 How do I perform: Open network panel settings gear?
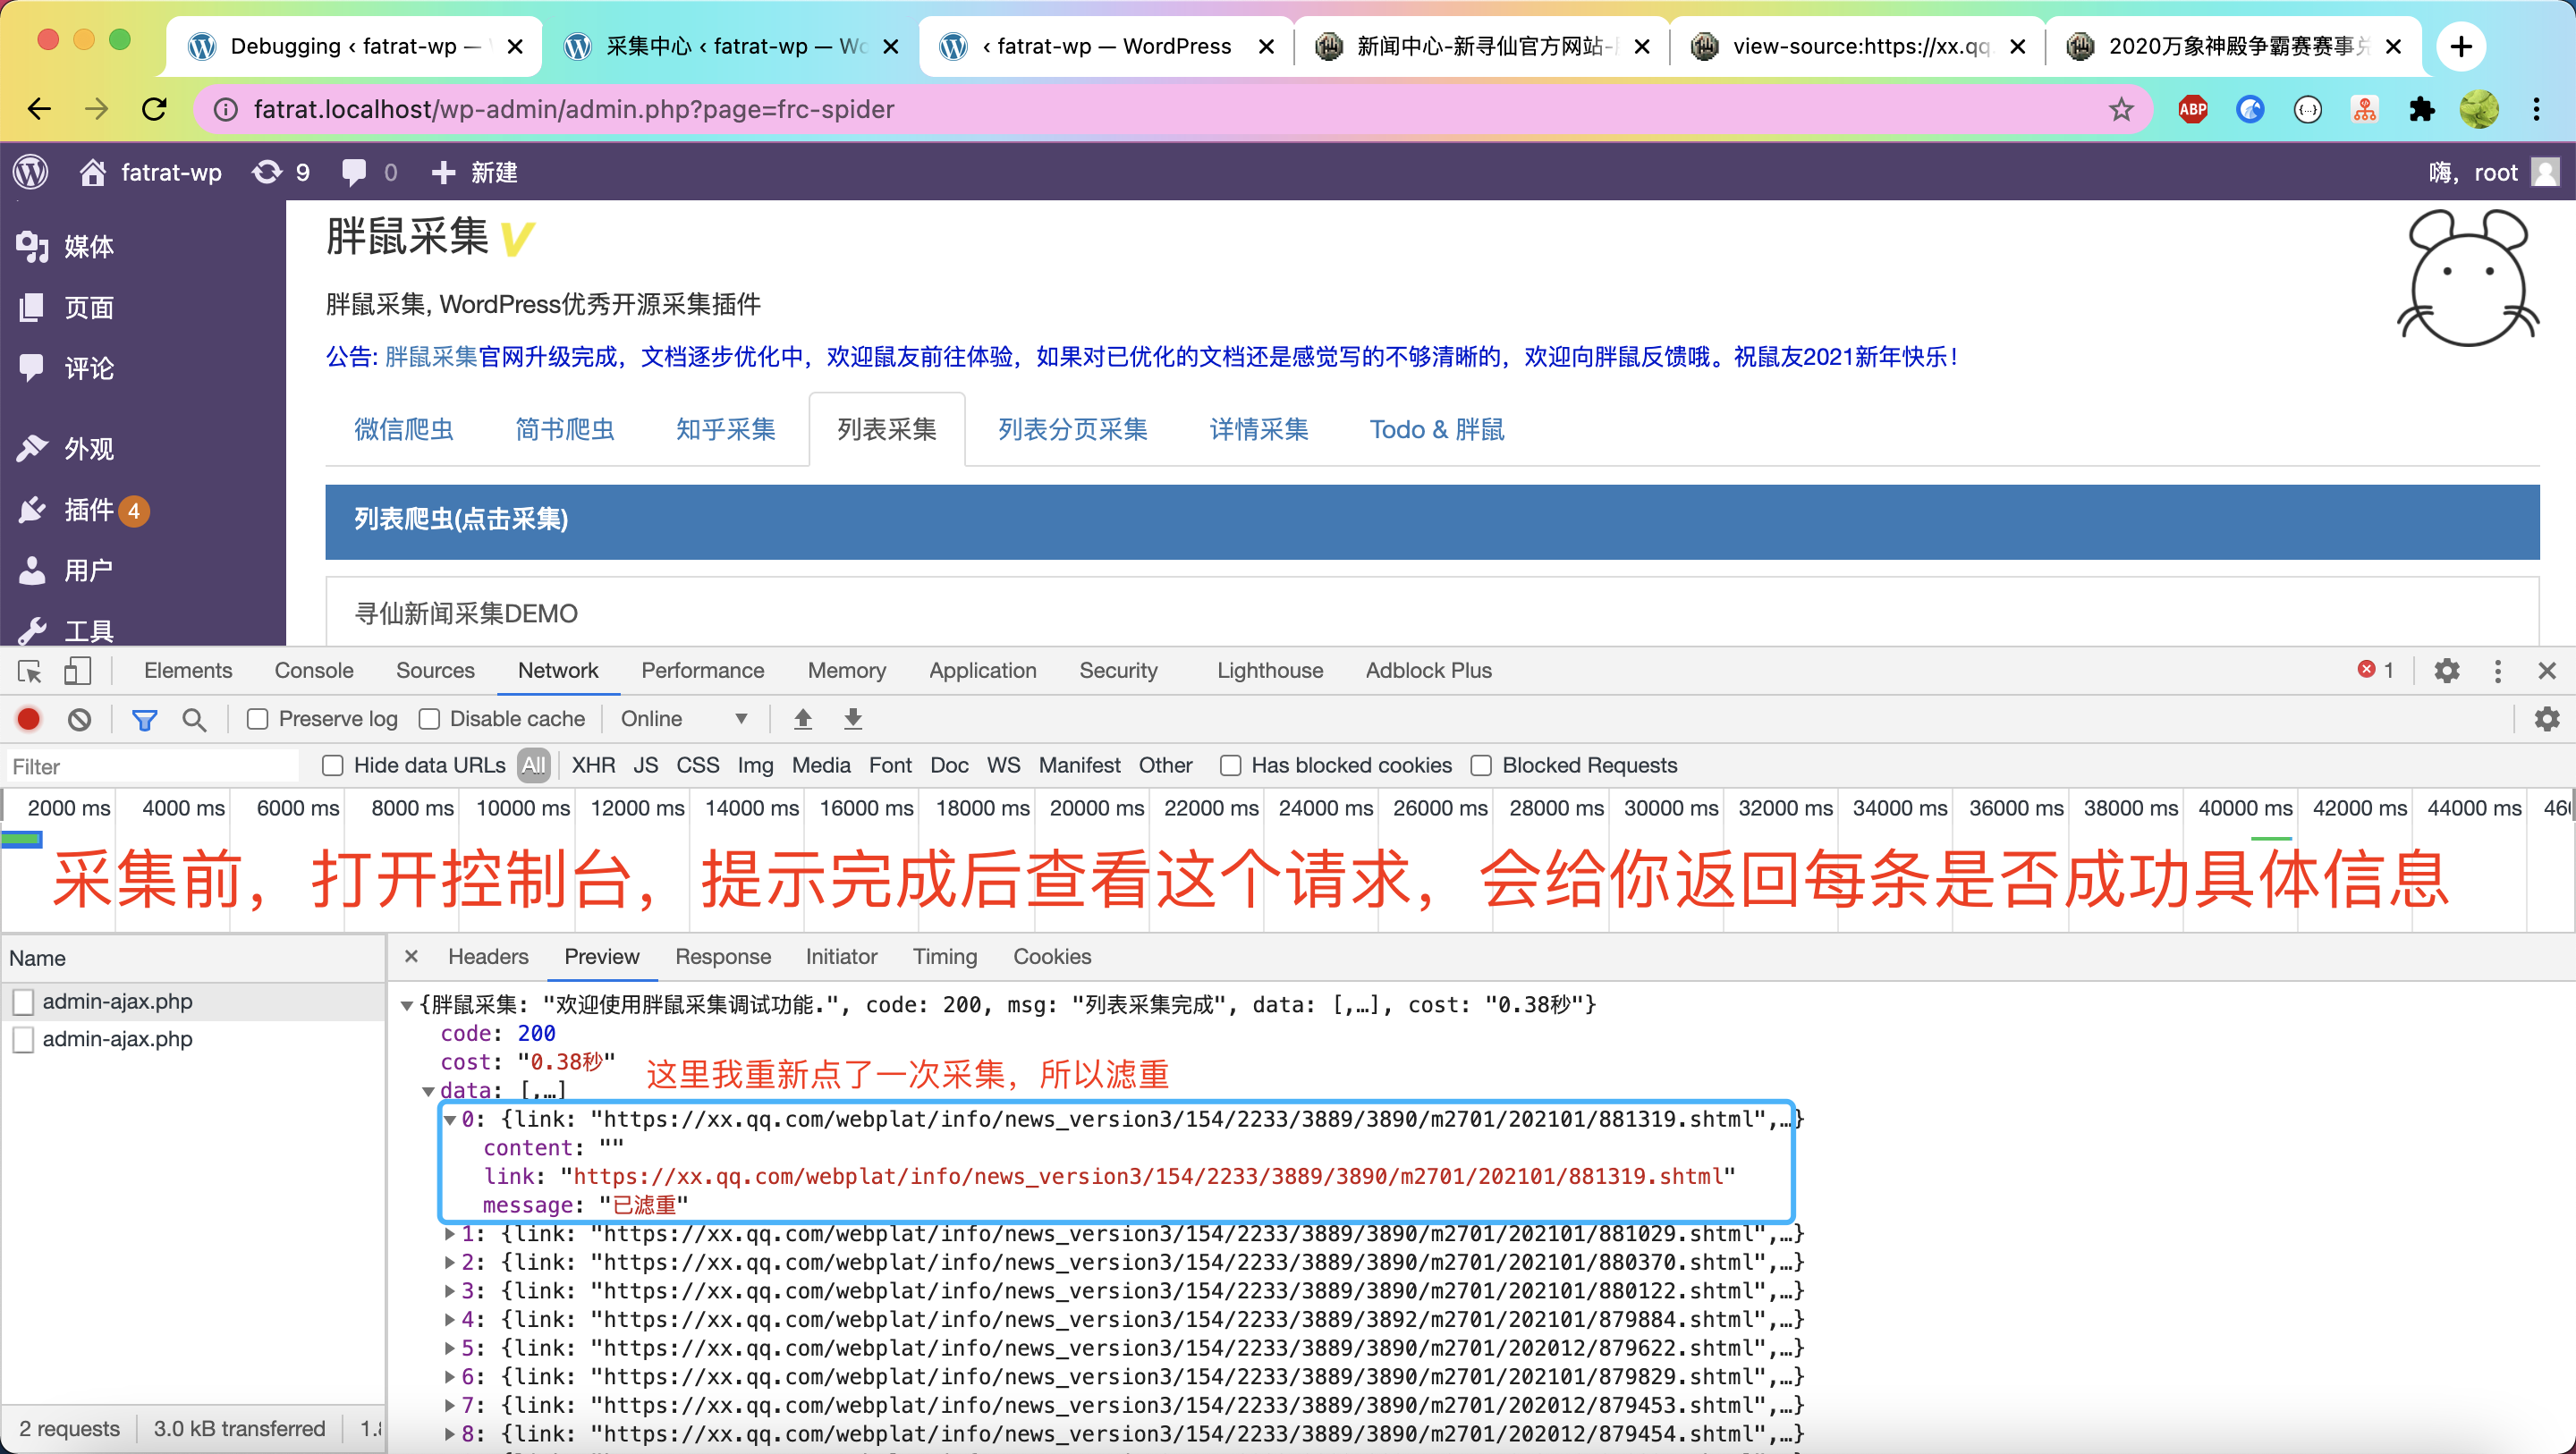tap(2547, 719)
